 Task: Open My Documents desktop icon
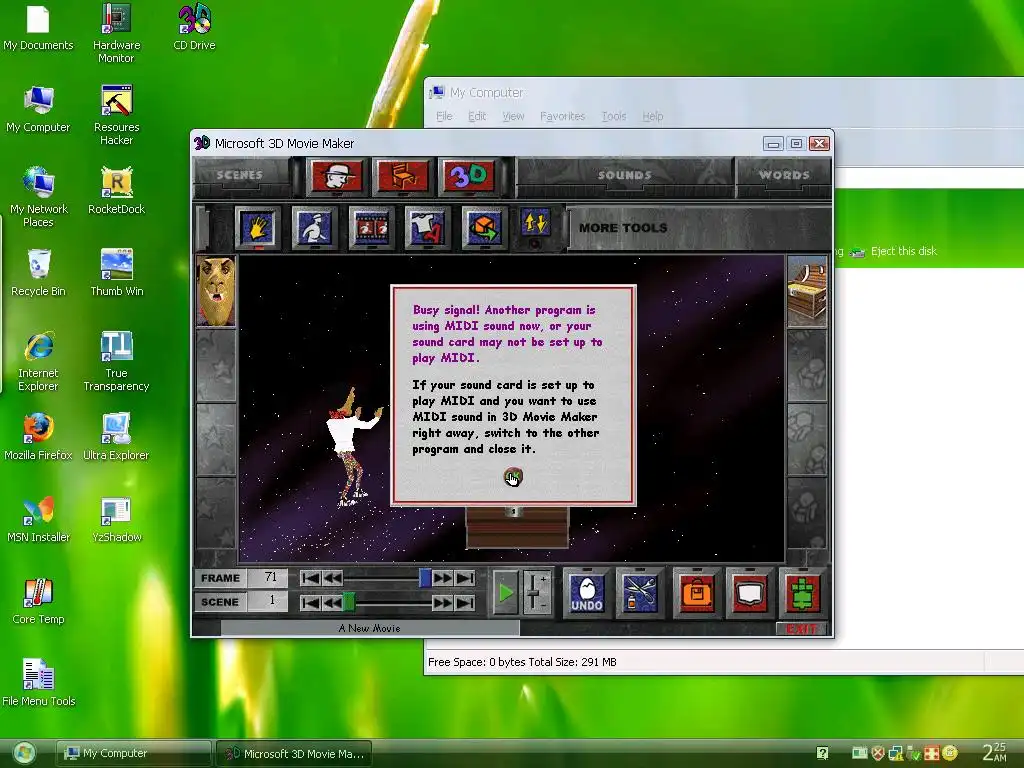click(x=38, y=27)
